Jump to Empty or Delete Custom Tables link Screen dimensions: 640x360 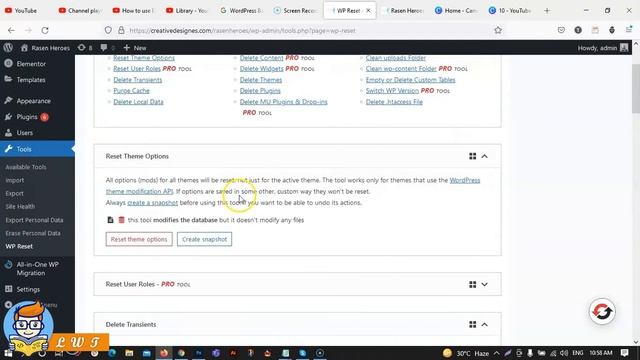410,80
